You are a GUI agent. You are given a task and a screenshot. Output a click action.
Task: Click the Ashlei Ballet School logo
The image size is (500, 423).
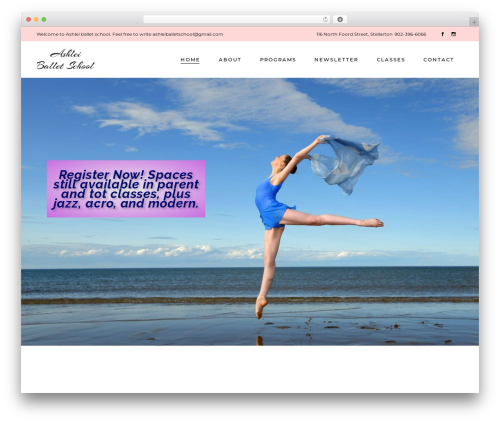tap(65, 60)
